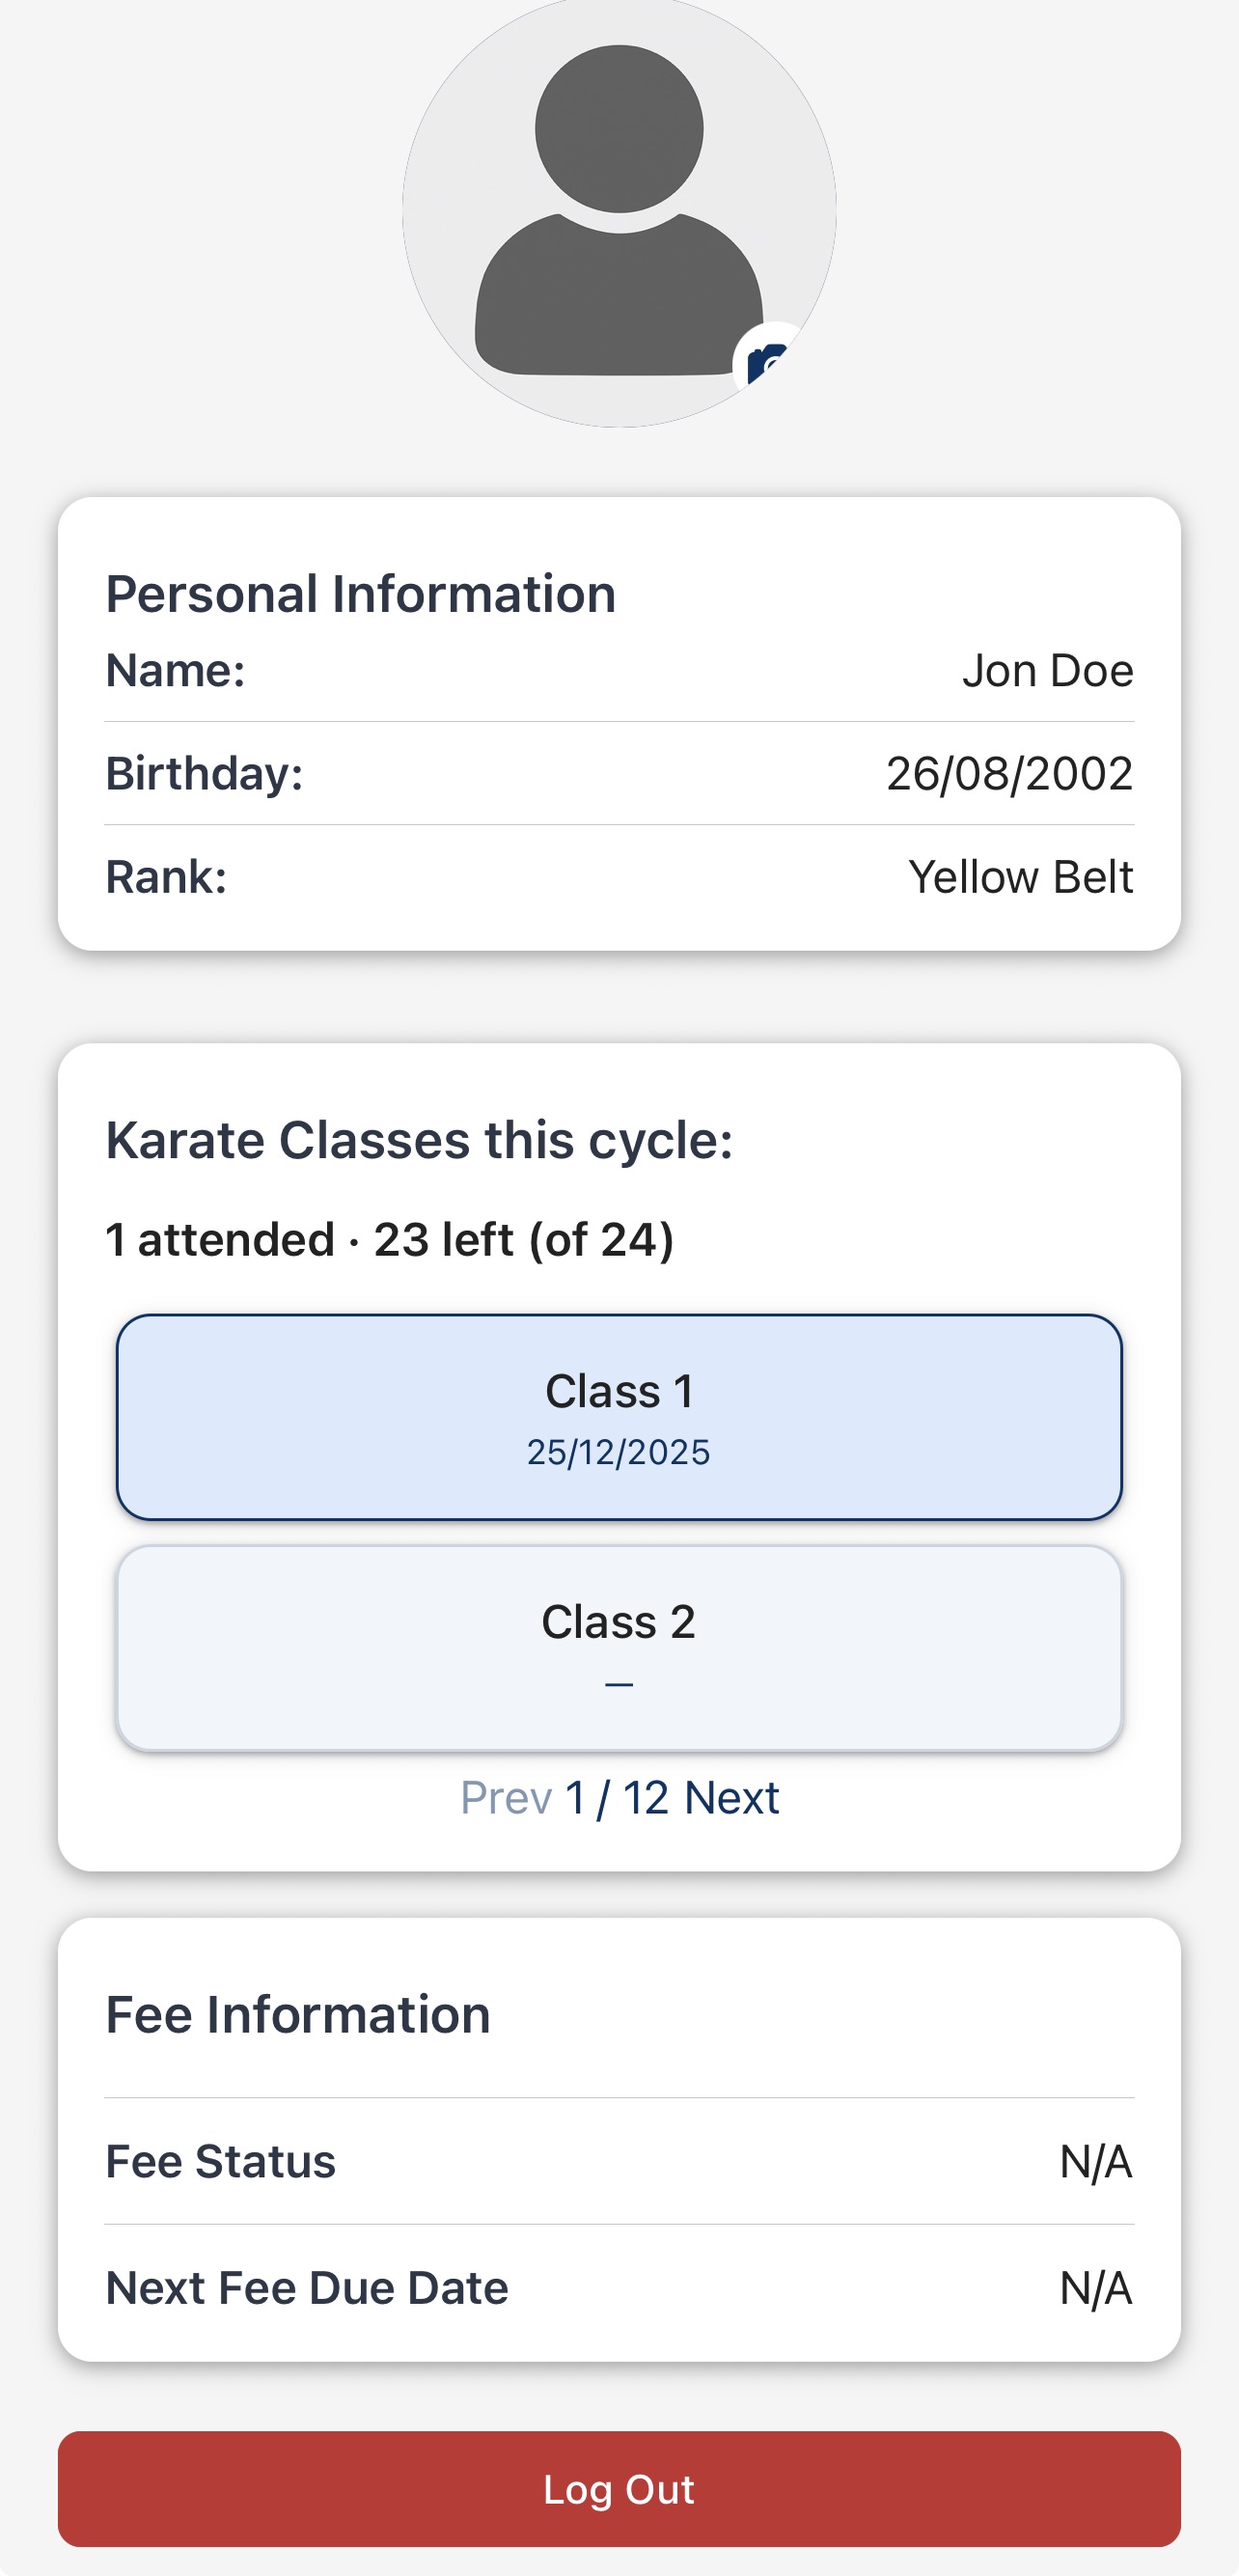This screenshot has width=1239, height=2576.
Task: Click the Fee Status N/A value
Action: pyautogui.click(x=1096, y=2162)
